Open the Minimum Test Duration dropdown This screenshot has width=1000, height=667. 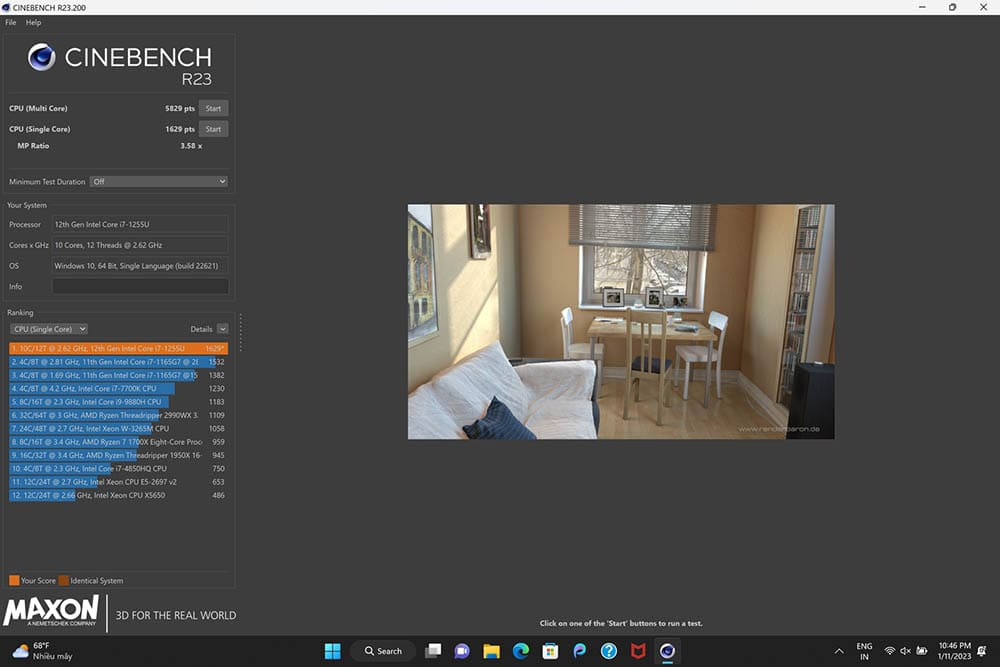[x=159, y=182]
